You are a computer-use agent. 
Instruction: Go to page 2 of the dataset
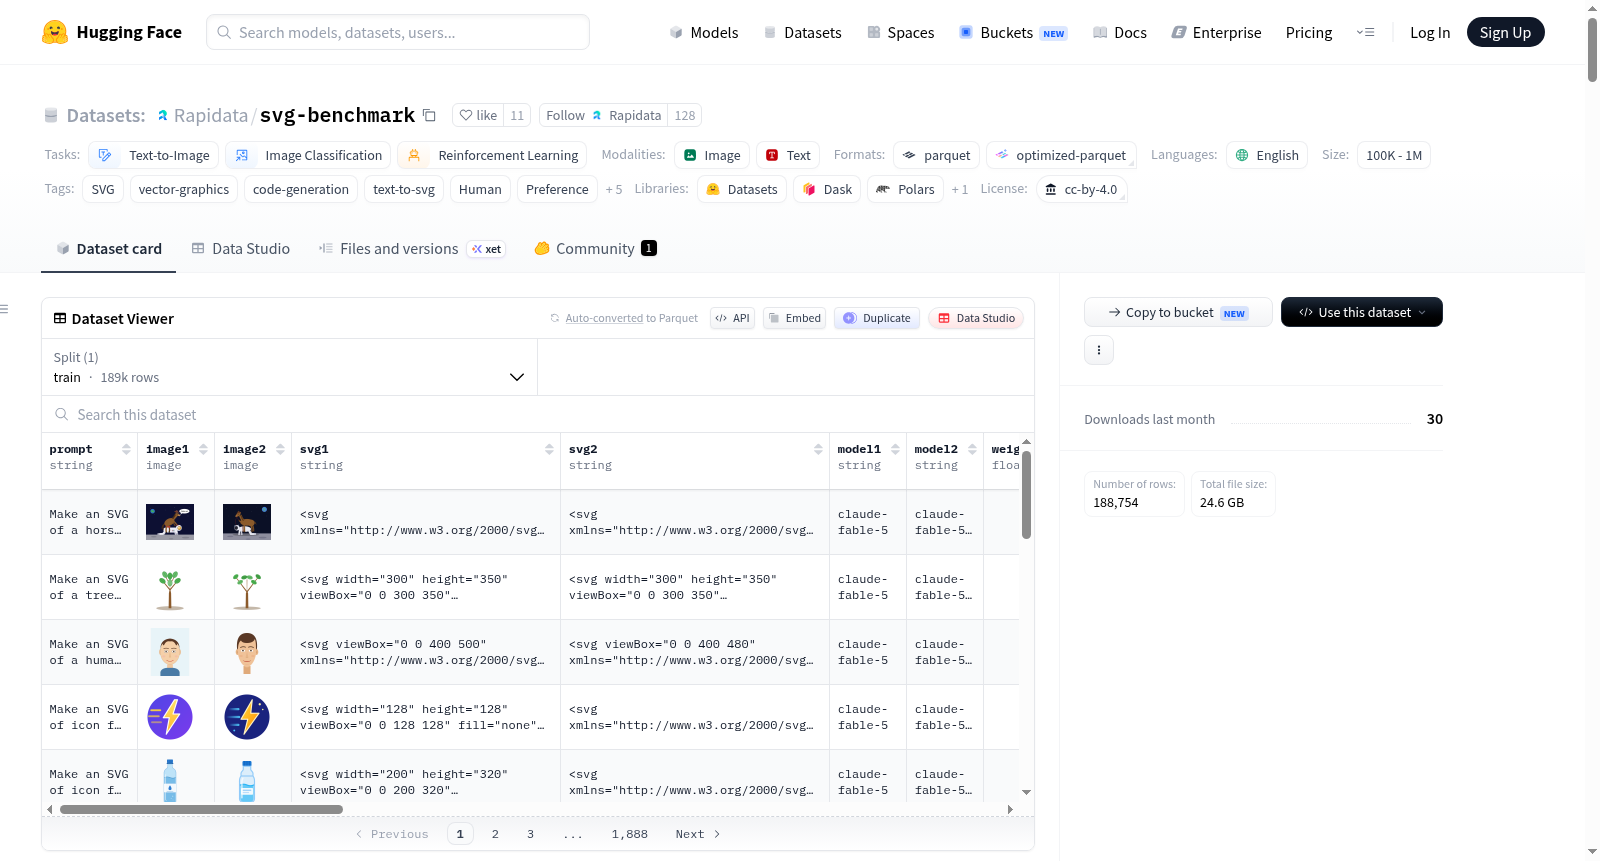(495, 834)
